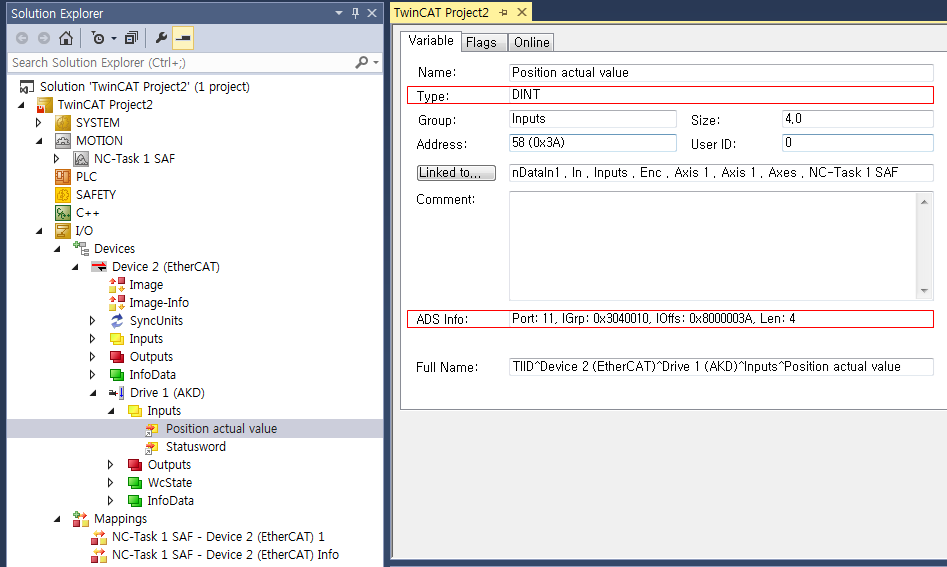Switch to the Online tab
947x567 pixels.
tap(531, 42)
